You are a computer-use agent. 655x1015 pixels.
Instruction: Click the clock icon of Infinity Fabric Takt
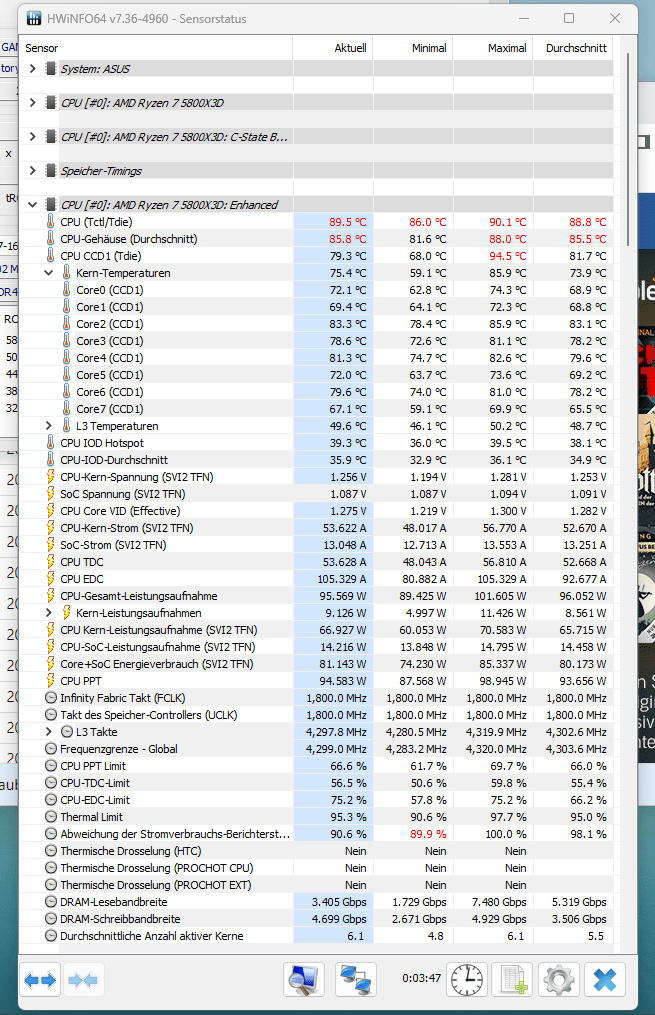pyautogui.click(x=51, y=698)
